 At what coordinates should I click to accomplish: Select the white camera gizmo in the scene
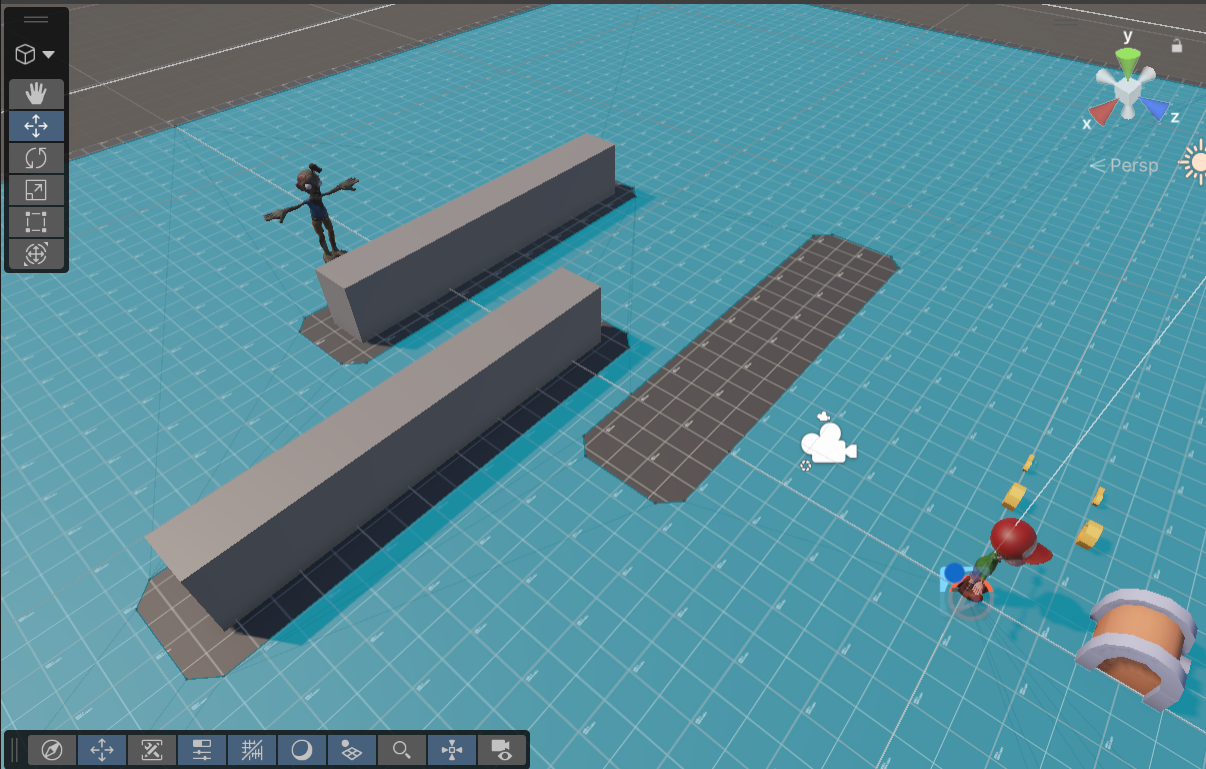point(828,443)
